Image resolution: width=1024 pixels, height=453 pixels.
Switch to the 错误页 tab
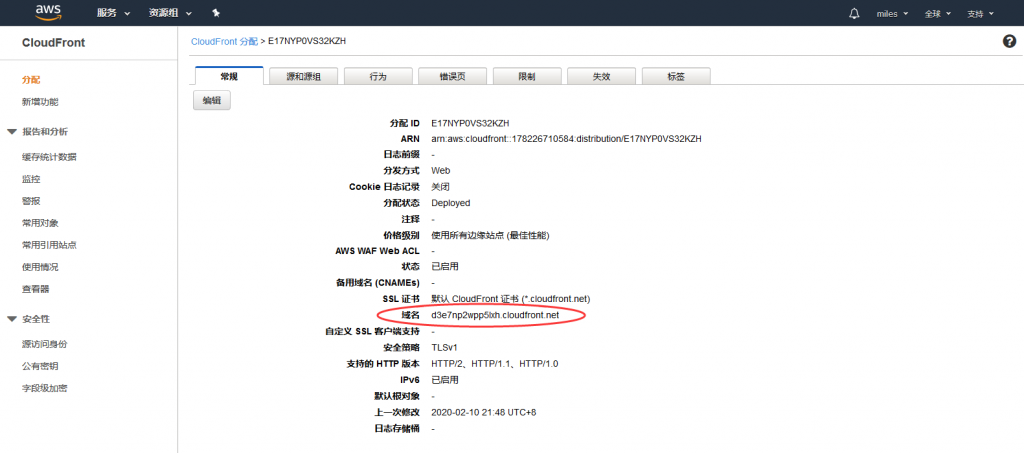pyautogui.click(x=453, y=76)
